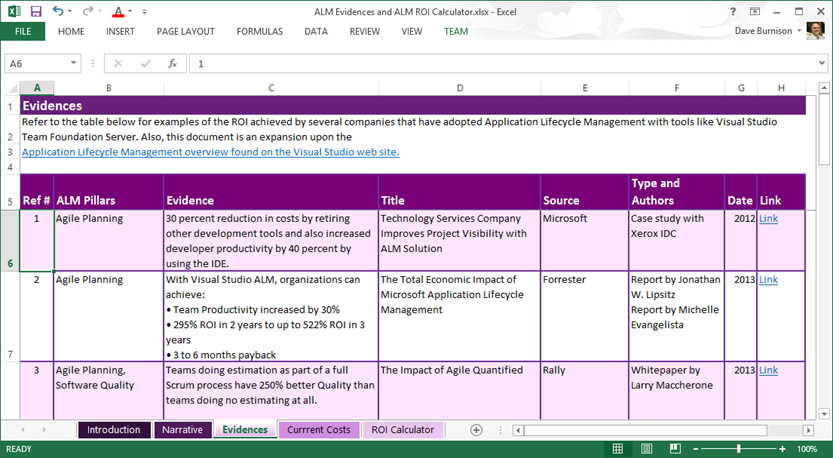Click the font color A icon
Viewport: 833px width, 458px height.
click(117, 12)
